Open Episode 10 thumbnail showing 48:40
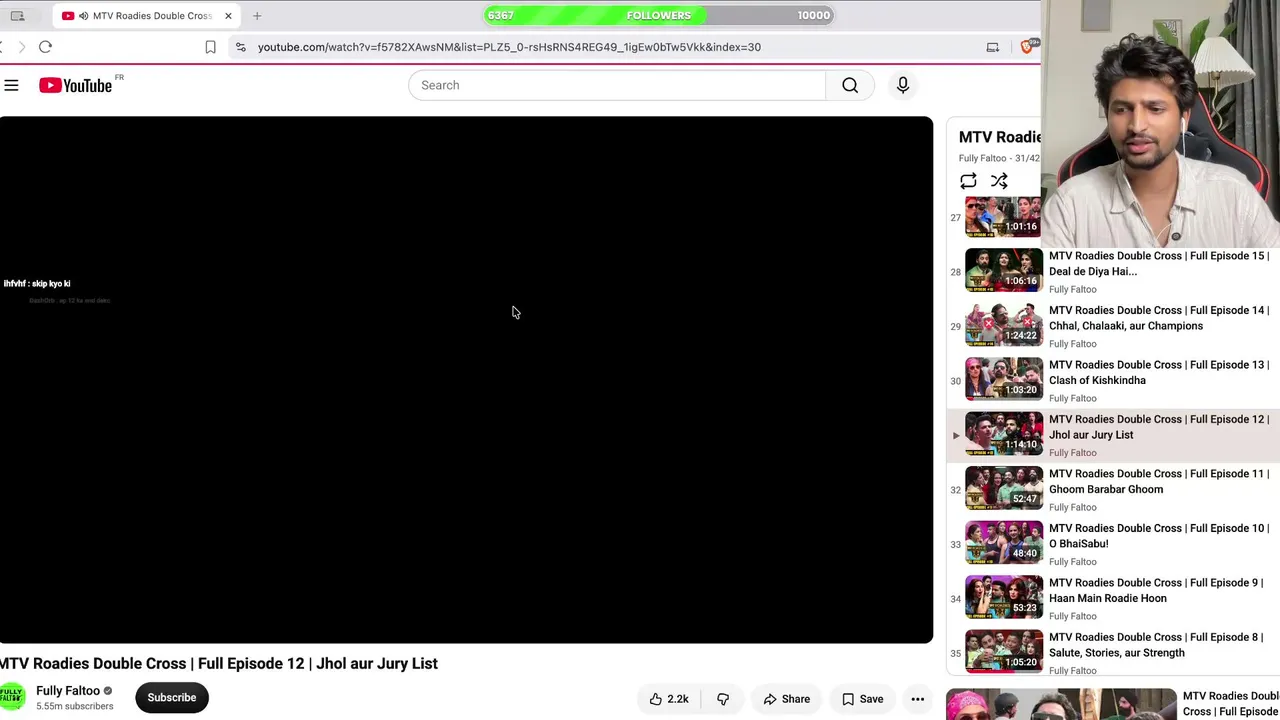Viewport: 1280px width, 720px height. coord(1003,542)
